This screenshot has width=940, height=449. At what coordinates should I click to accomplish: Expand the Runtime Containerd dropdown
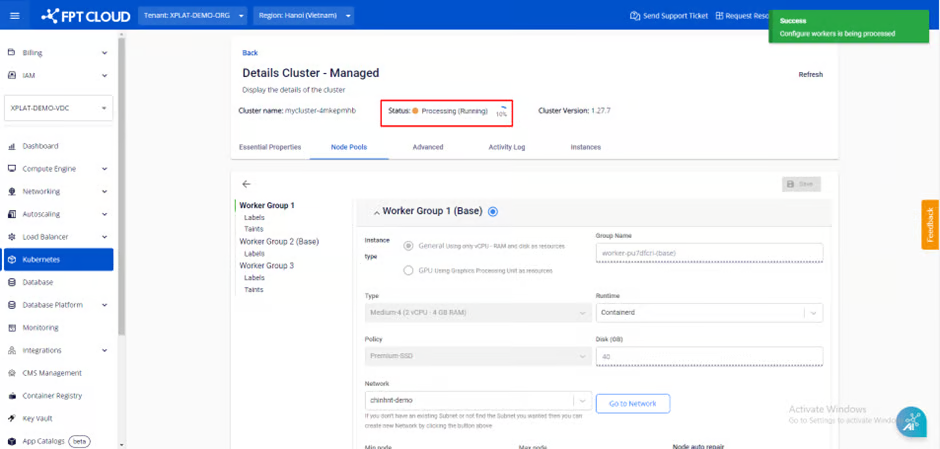[x=814, y=313]
